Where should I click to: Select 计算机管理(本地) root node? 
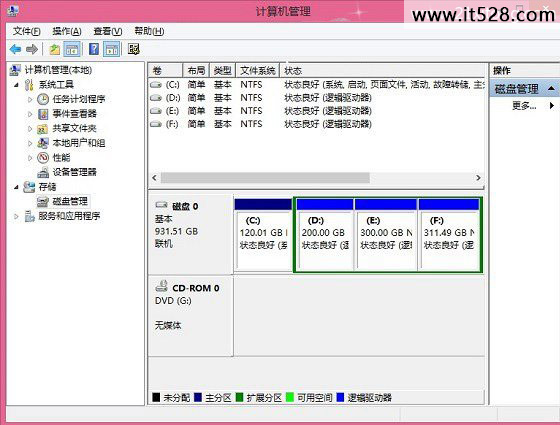(58, 70)
